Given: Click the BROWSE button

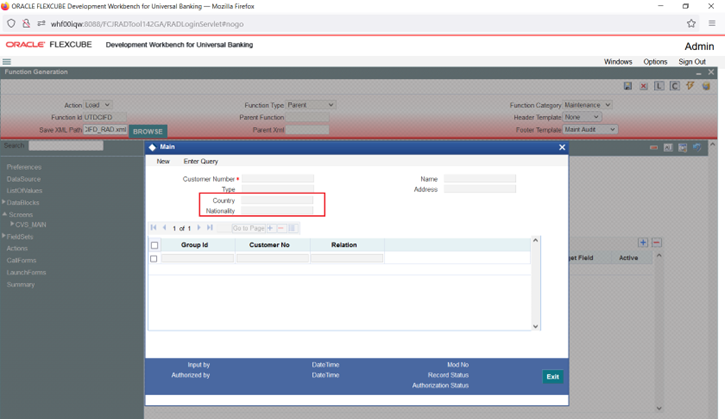Looking at the screenshot, I should [148, 131].
